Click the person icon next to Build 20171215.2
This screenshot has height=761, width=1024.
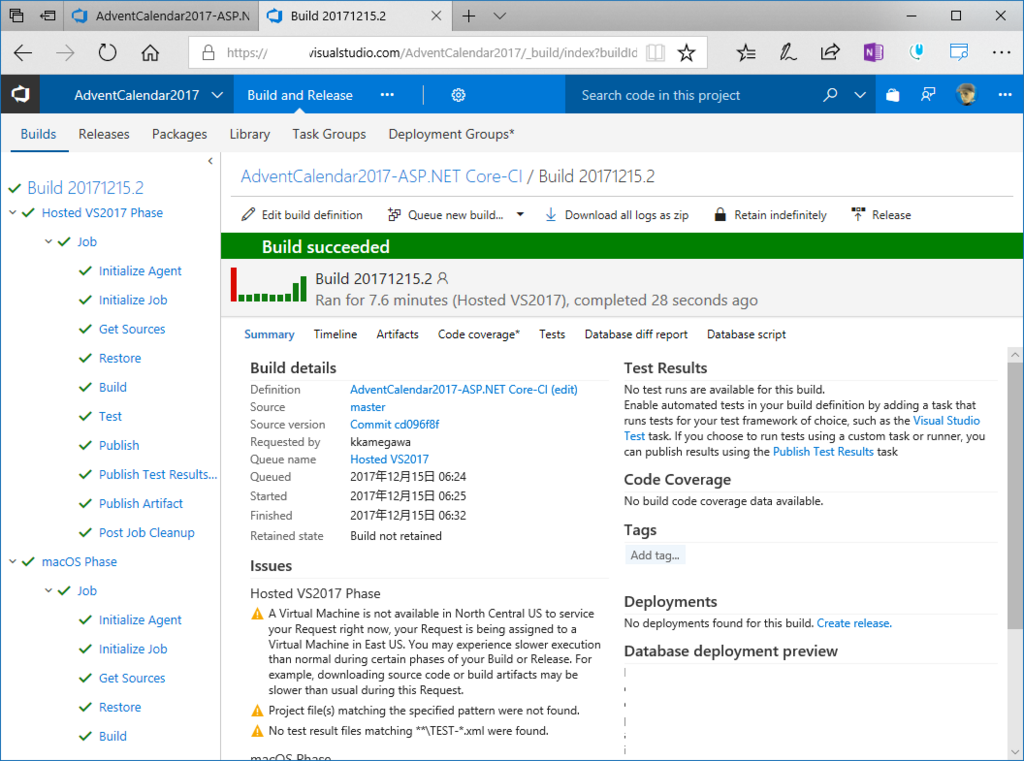(443, 279)
